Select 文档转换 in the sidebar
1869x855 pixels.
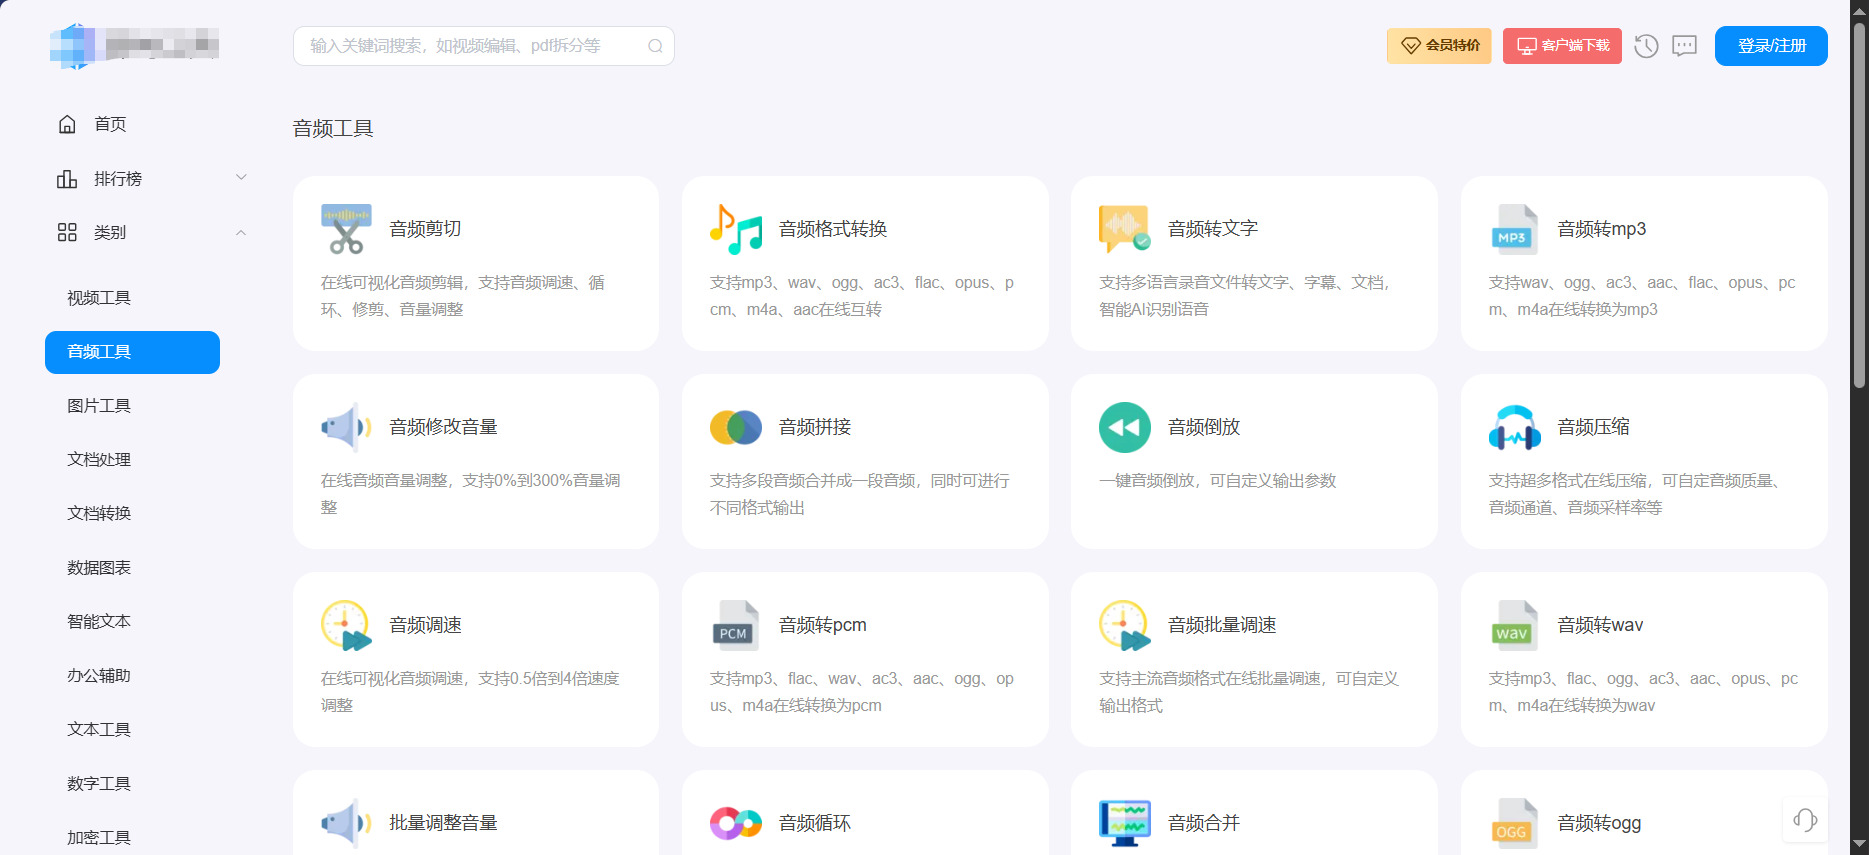click(99, 514)
